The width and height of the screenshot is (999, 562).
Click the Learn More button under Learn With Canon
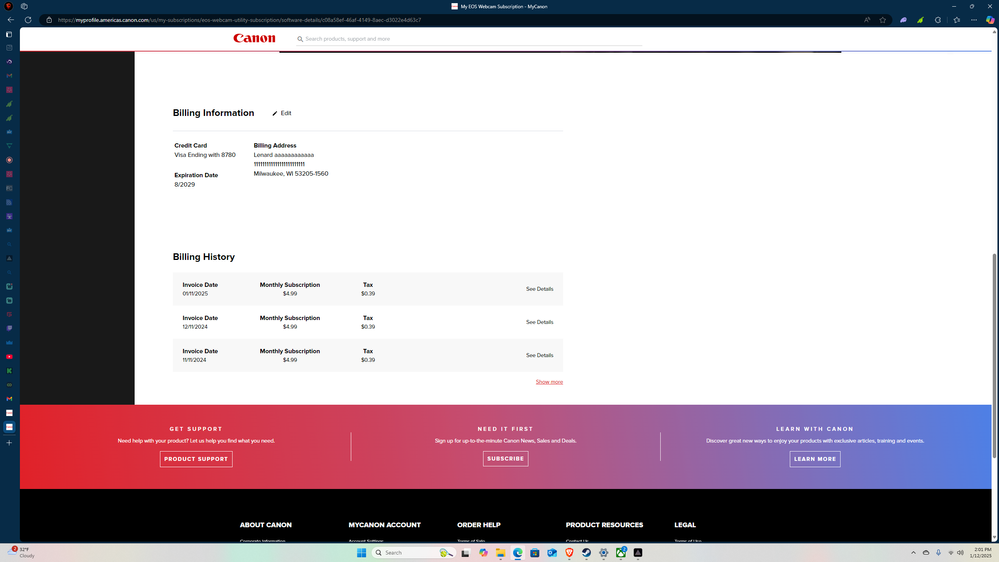tap(815, 459)
